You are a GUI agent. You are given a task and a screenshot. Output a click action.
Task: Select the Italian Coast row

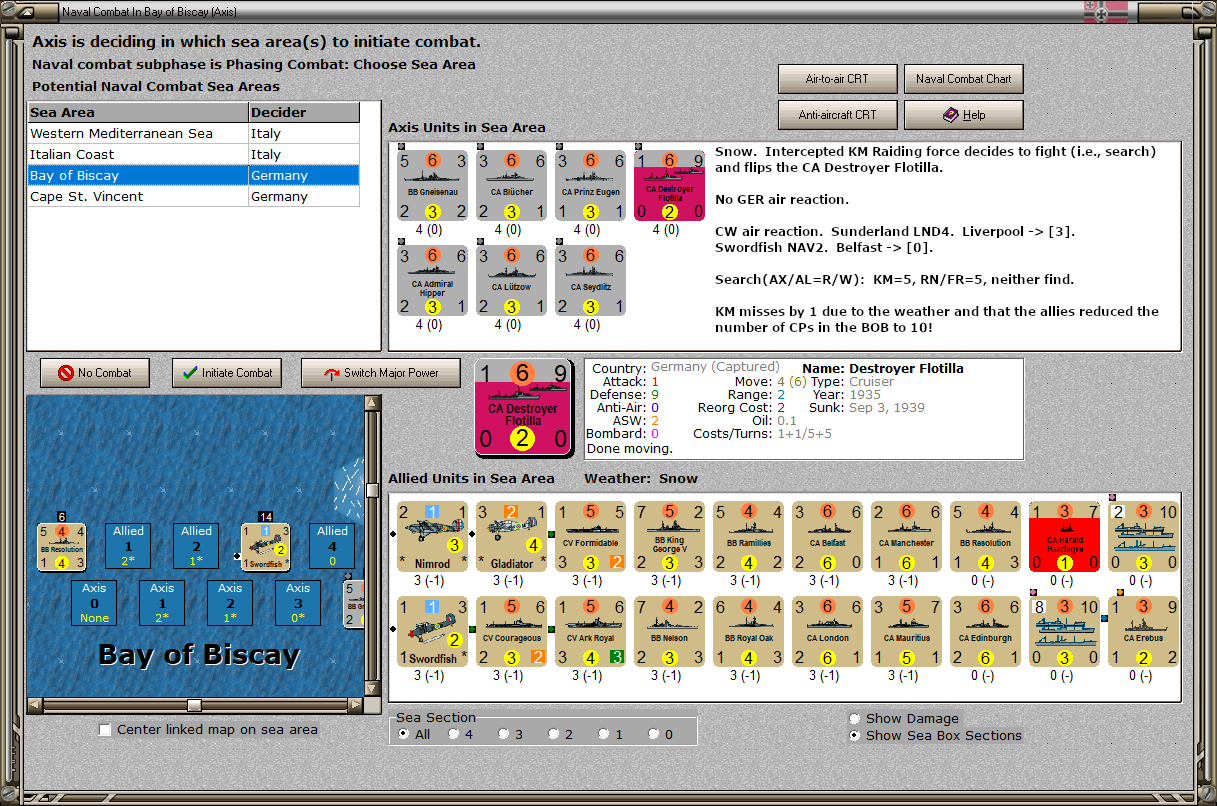pyautogui.click(x=193, y=154)
